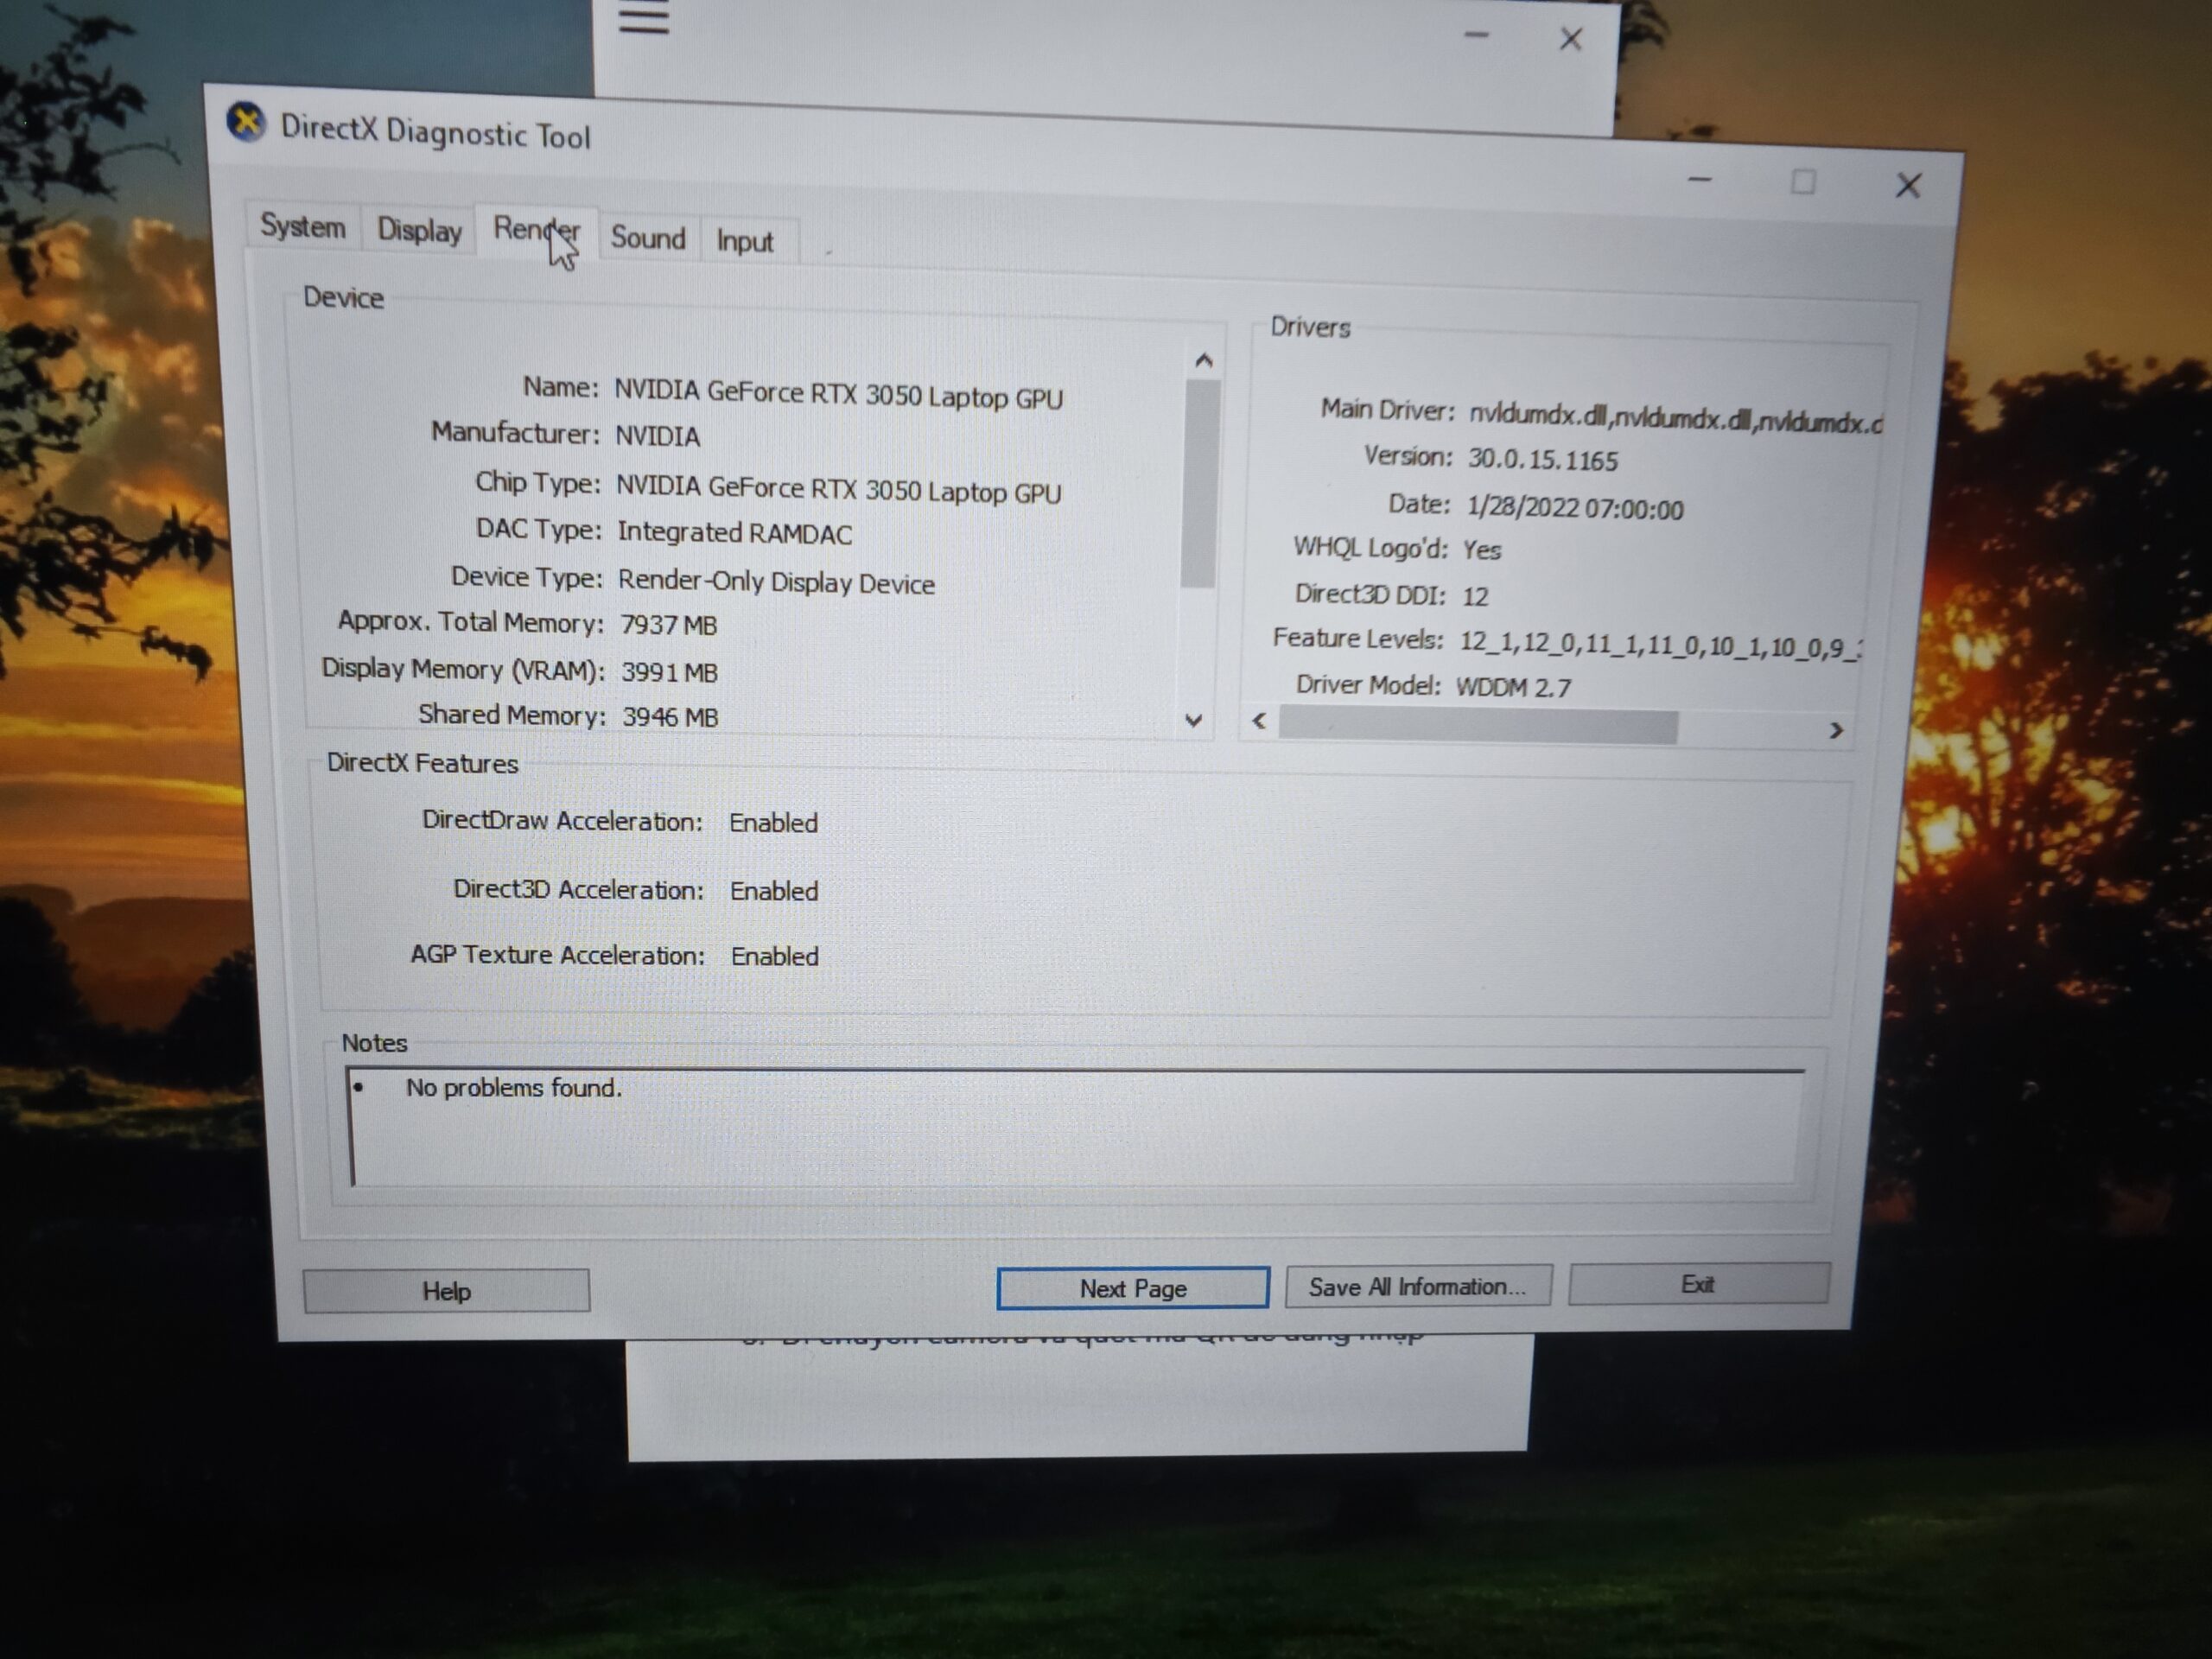Click right arrow of Drivers scrollbar
This screenshot has width=2212, height=1659.
click(1835, 730)
